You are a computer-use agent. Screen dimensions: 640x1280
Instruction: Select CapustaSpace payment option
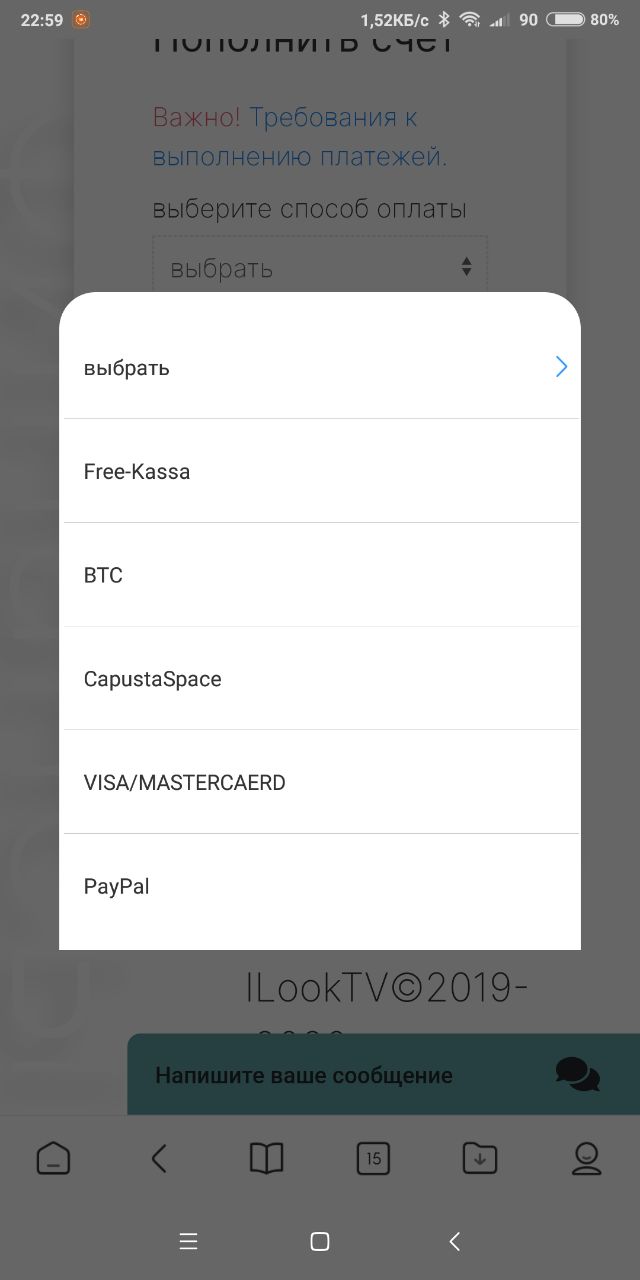point(322,679)
